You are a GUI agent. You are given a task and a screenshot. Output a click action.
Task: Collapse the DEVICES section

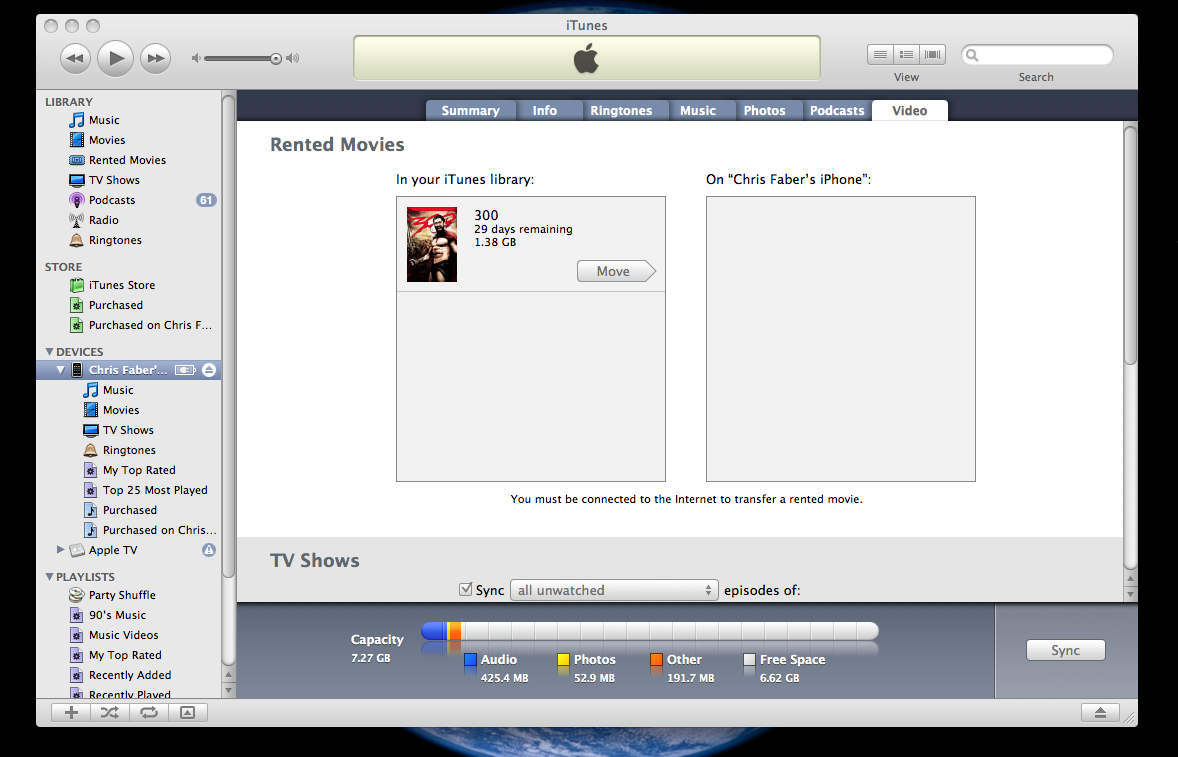[x=50, y=351]
